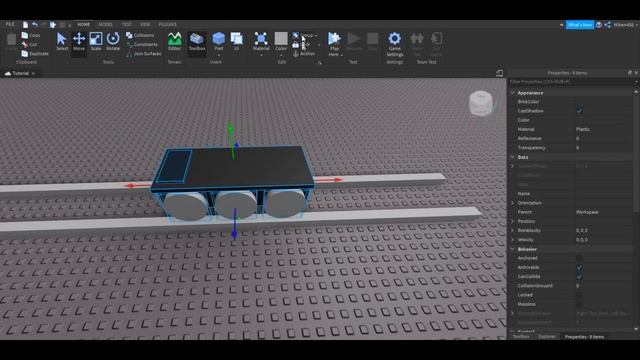This screenshot has width=640, height=360.
Task: Pick the Rotate tool
Action: 113,41
